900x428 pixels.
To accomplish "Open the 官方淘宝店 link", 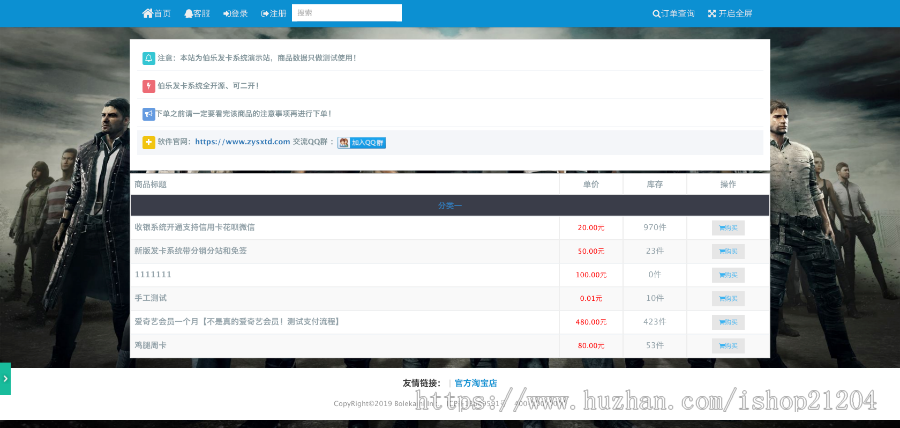I will 476,383.
